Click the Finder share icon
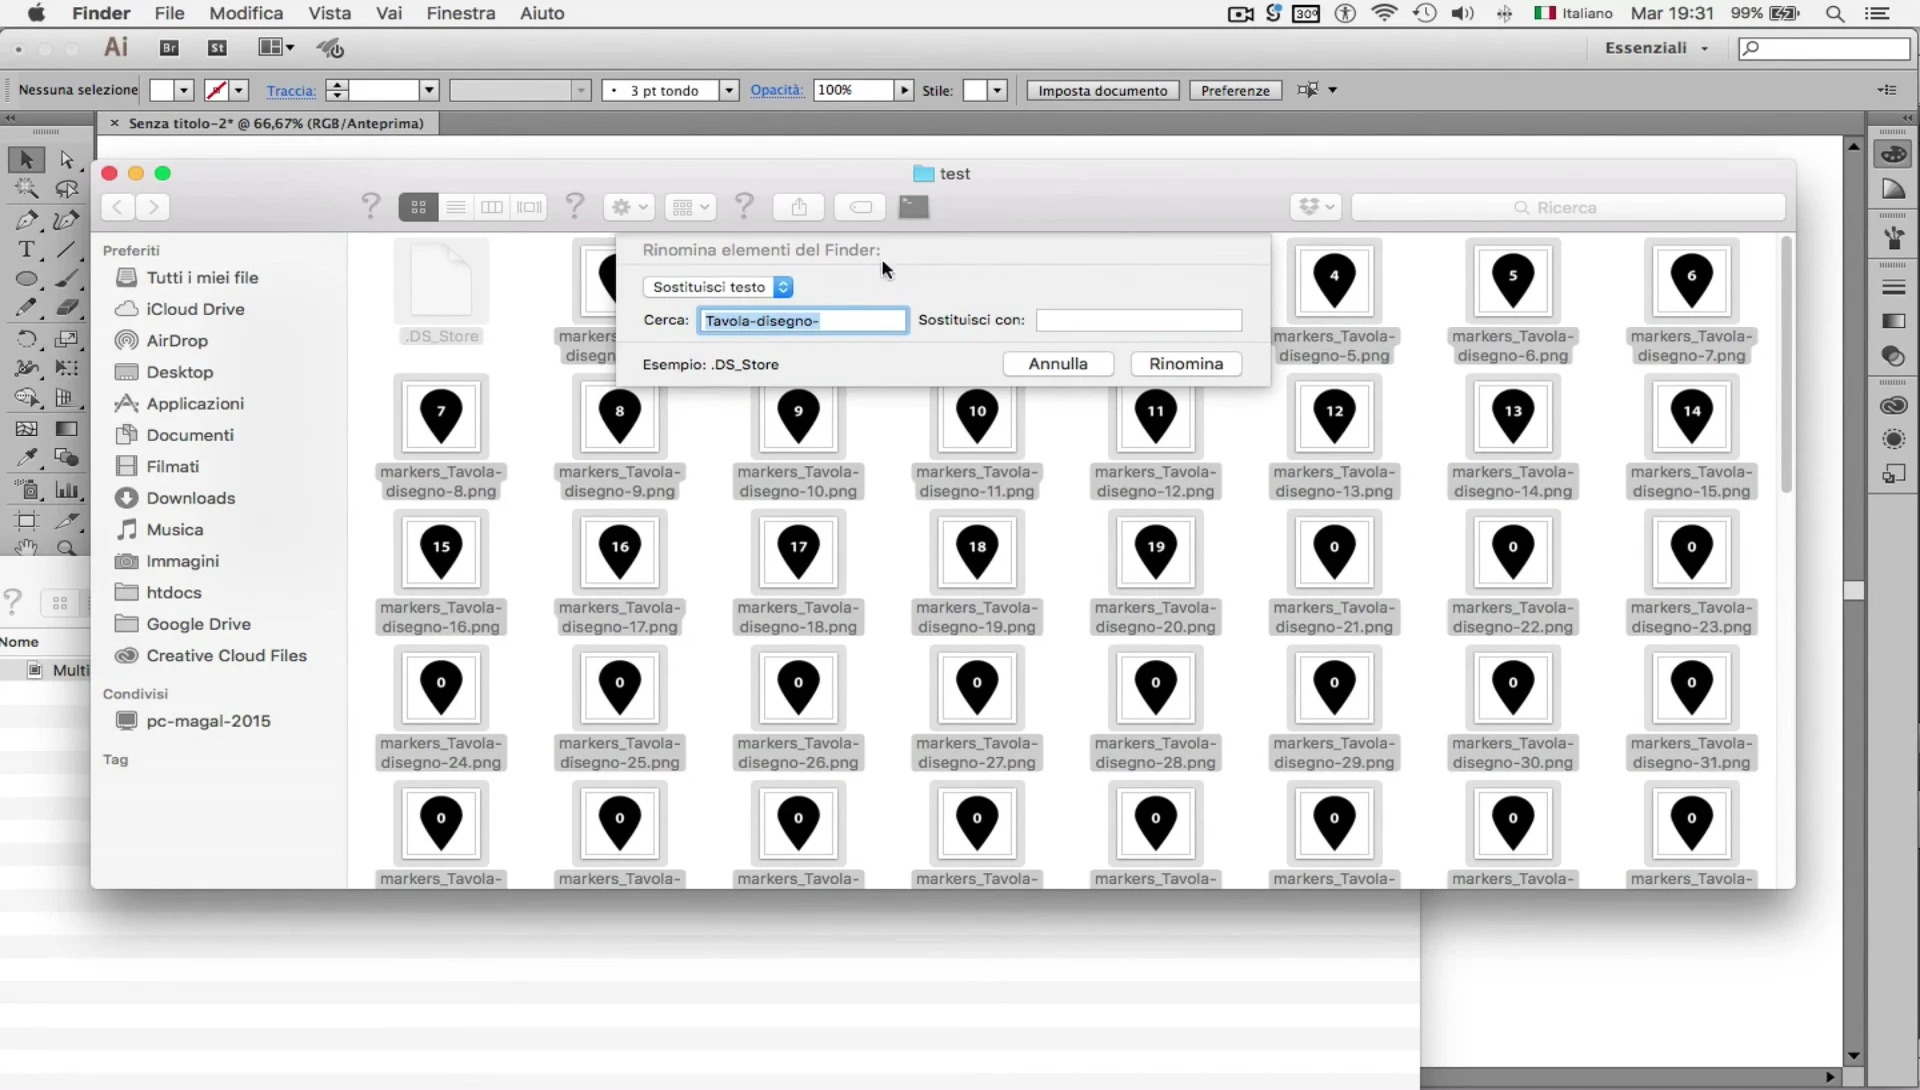Screen dimensions: 1920x1090 coord(798,207)
